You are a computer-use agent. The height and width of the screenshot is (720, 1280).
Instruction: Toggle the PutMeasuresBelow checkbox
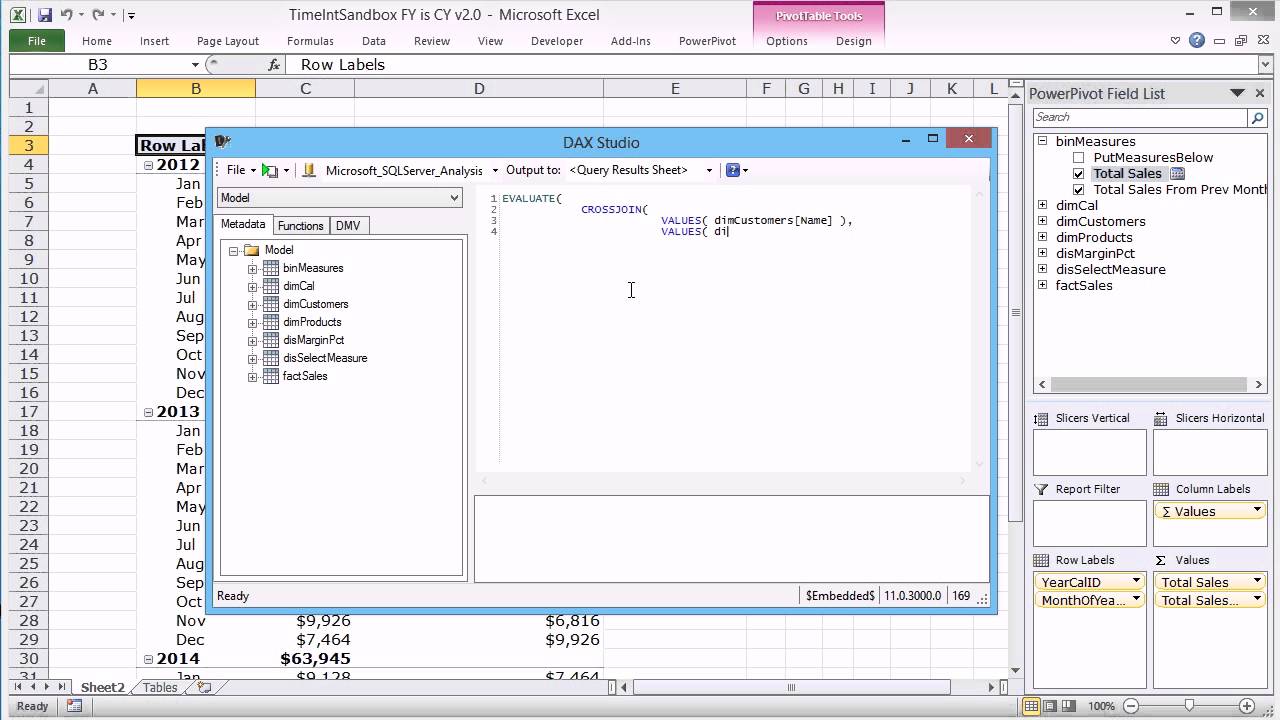coord(1078,157)
